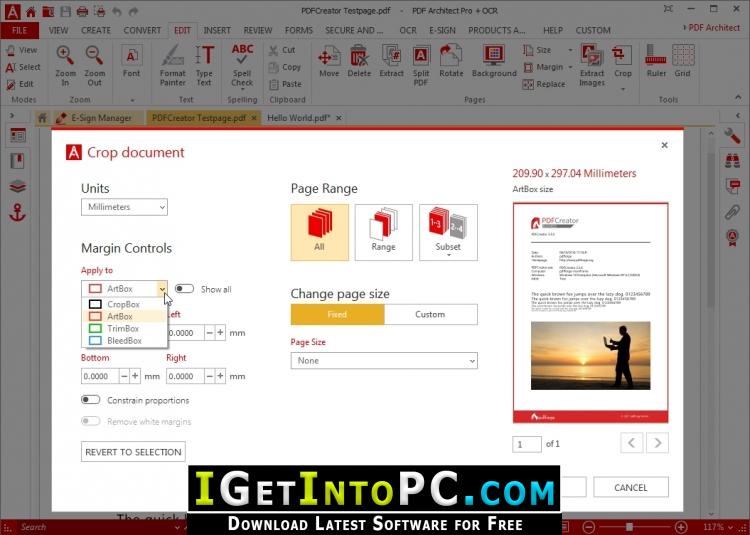Screen dimensions: 750x535
Task: Choose TrimBox from the dropdown list
Action: pos(124,328)
